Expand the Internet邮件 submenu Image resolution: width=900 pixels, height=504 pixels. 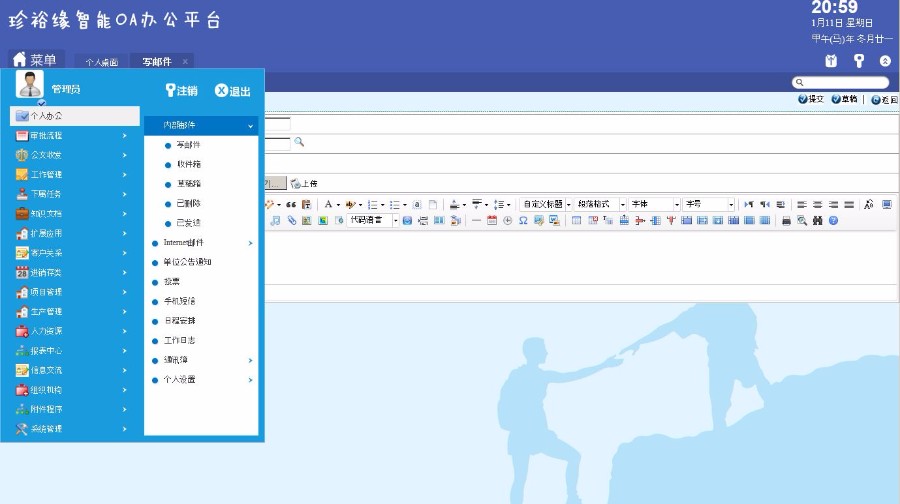pyautogui.click(x=201, y=242)
